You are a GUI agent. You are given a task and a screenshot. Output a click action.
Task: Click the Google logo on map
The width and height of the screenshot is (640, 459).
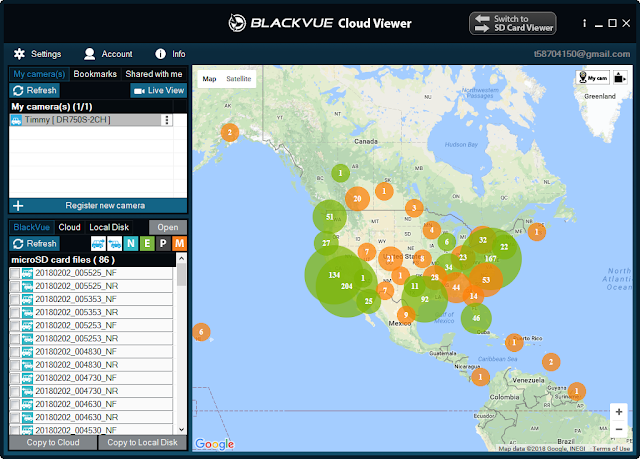(215, 443)
